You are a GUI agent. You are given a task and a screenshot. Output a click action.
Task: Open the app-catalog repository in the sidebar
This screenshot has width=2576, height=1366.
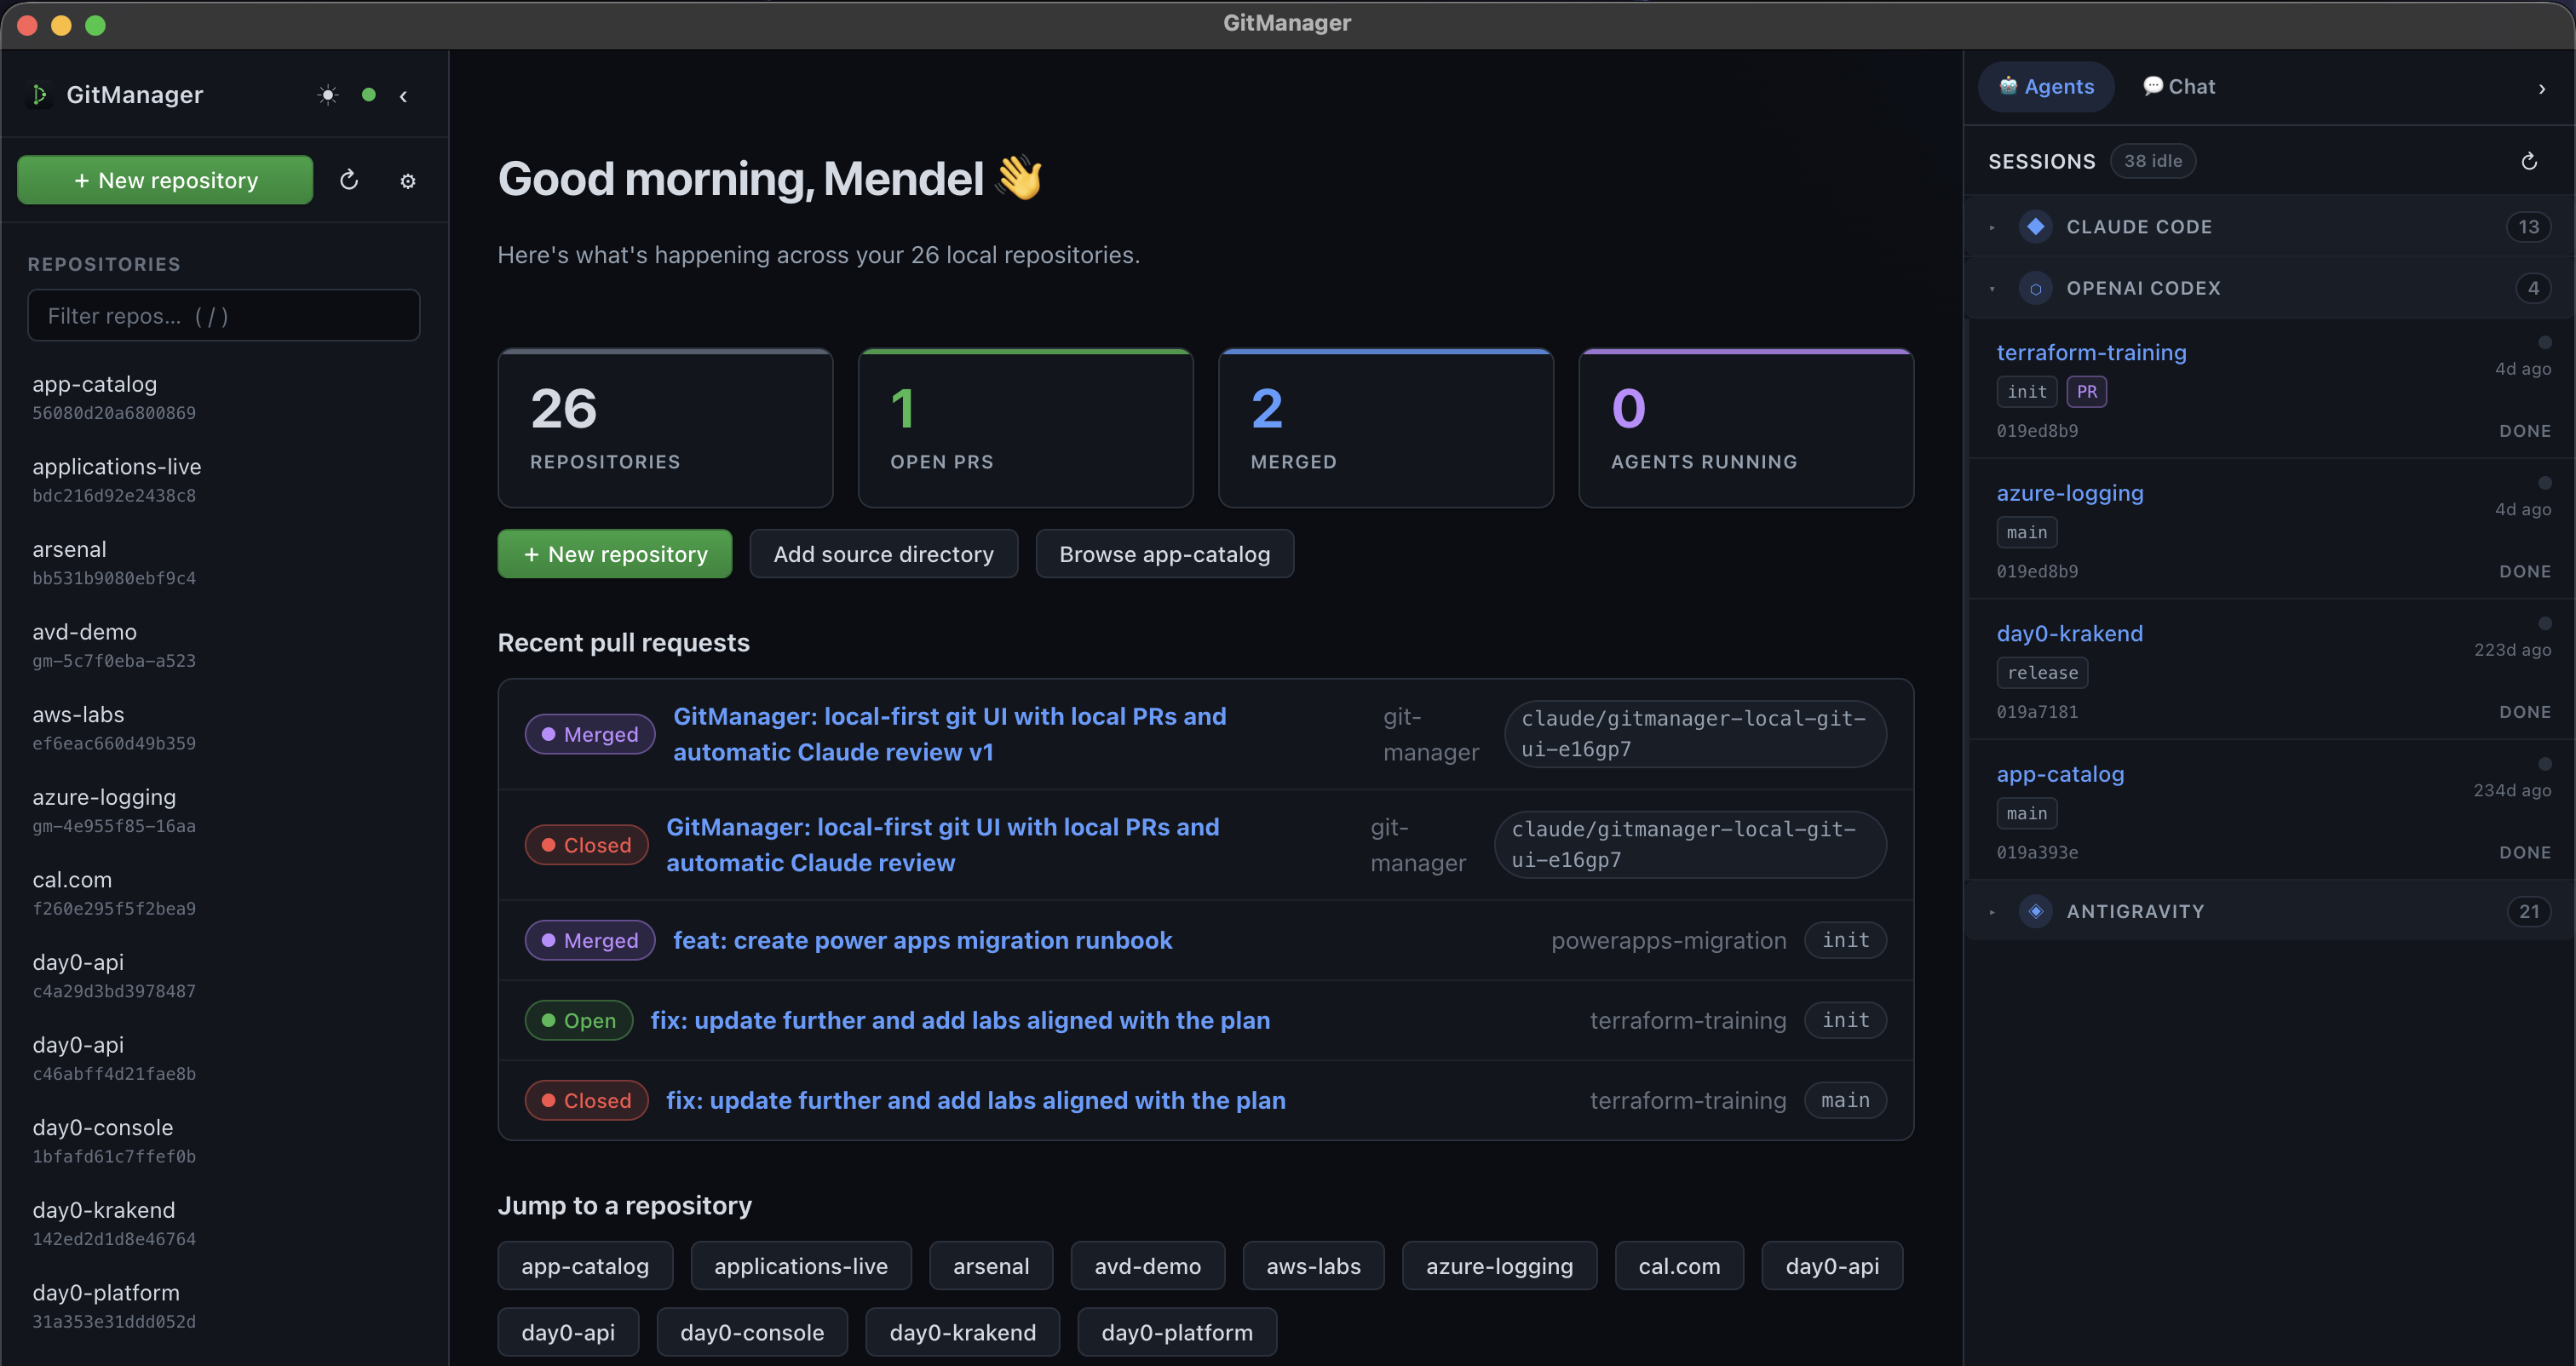point(224,397)
